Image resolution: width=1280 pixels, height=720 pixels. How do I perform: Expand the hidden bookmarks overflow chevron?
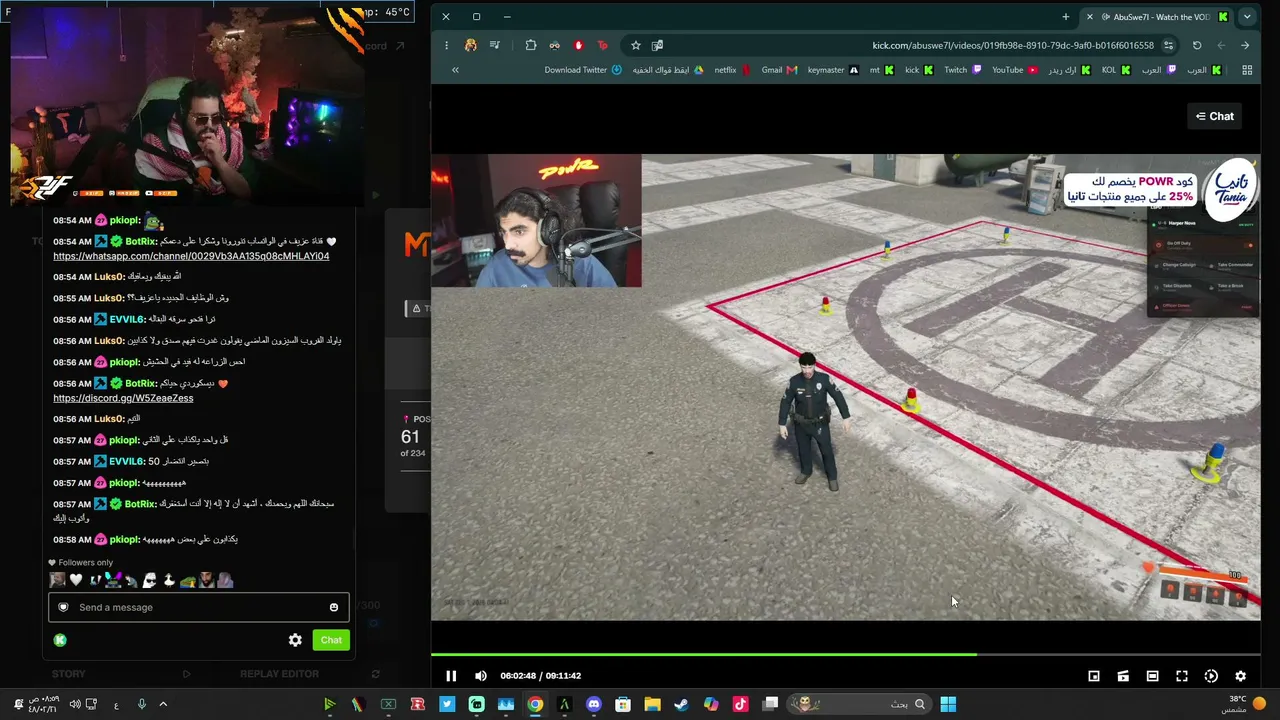[455, 70]
